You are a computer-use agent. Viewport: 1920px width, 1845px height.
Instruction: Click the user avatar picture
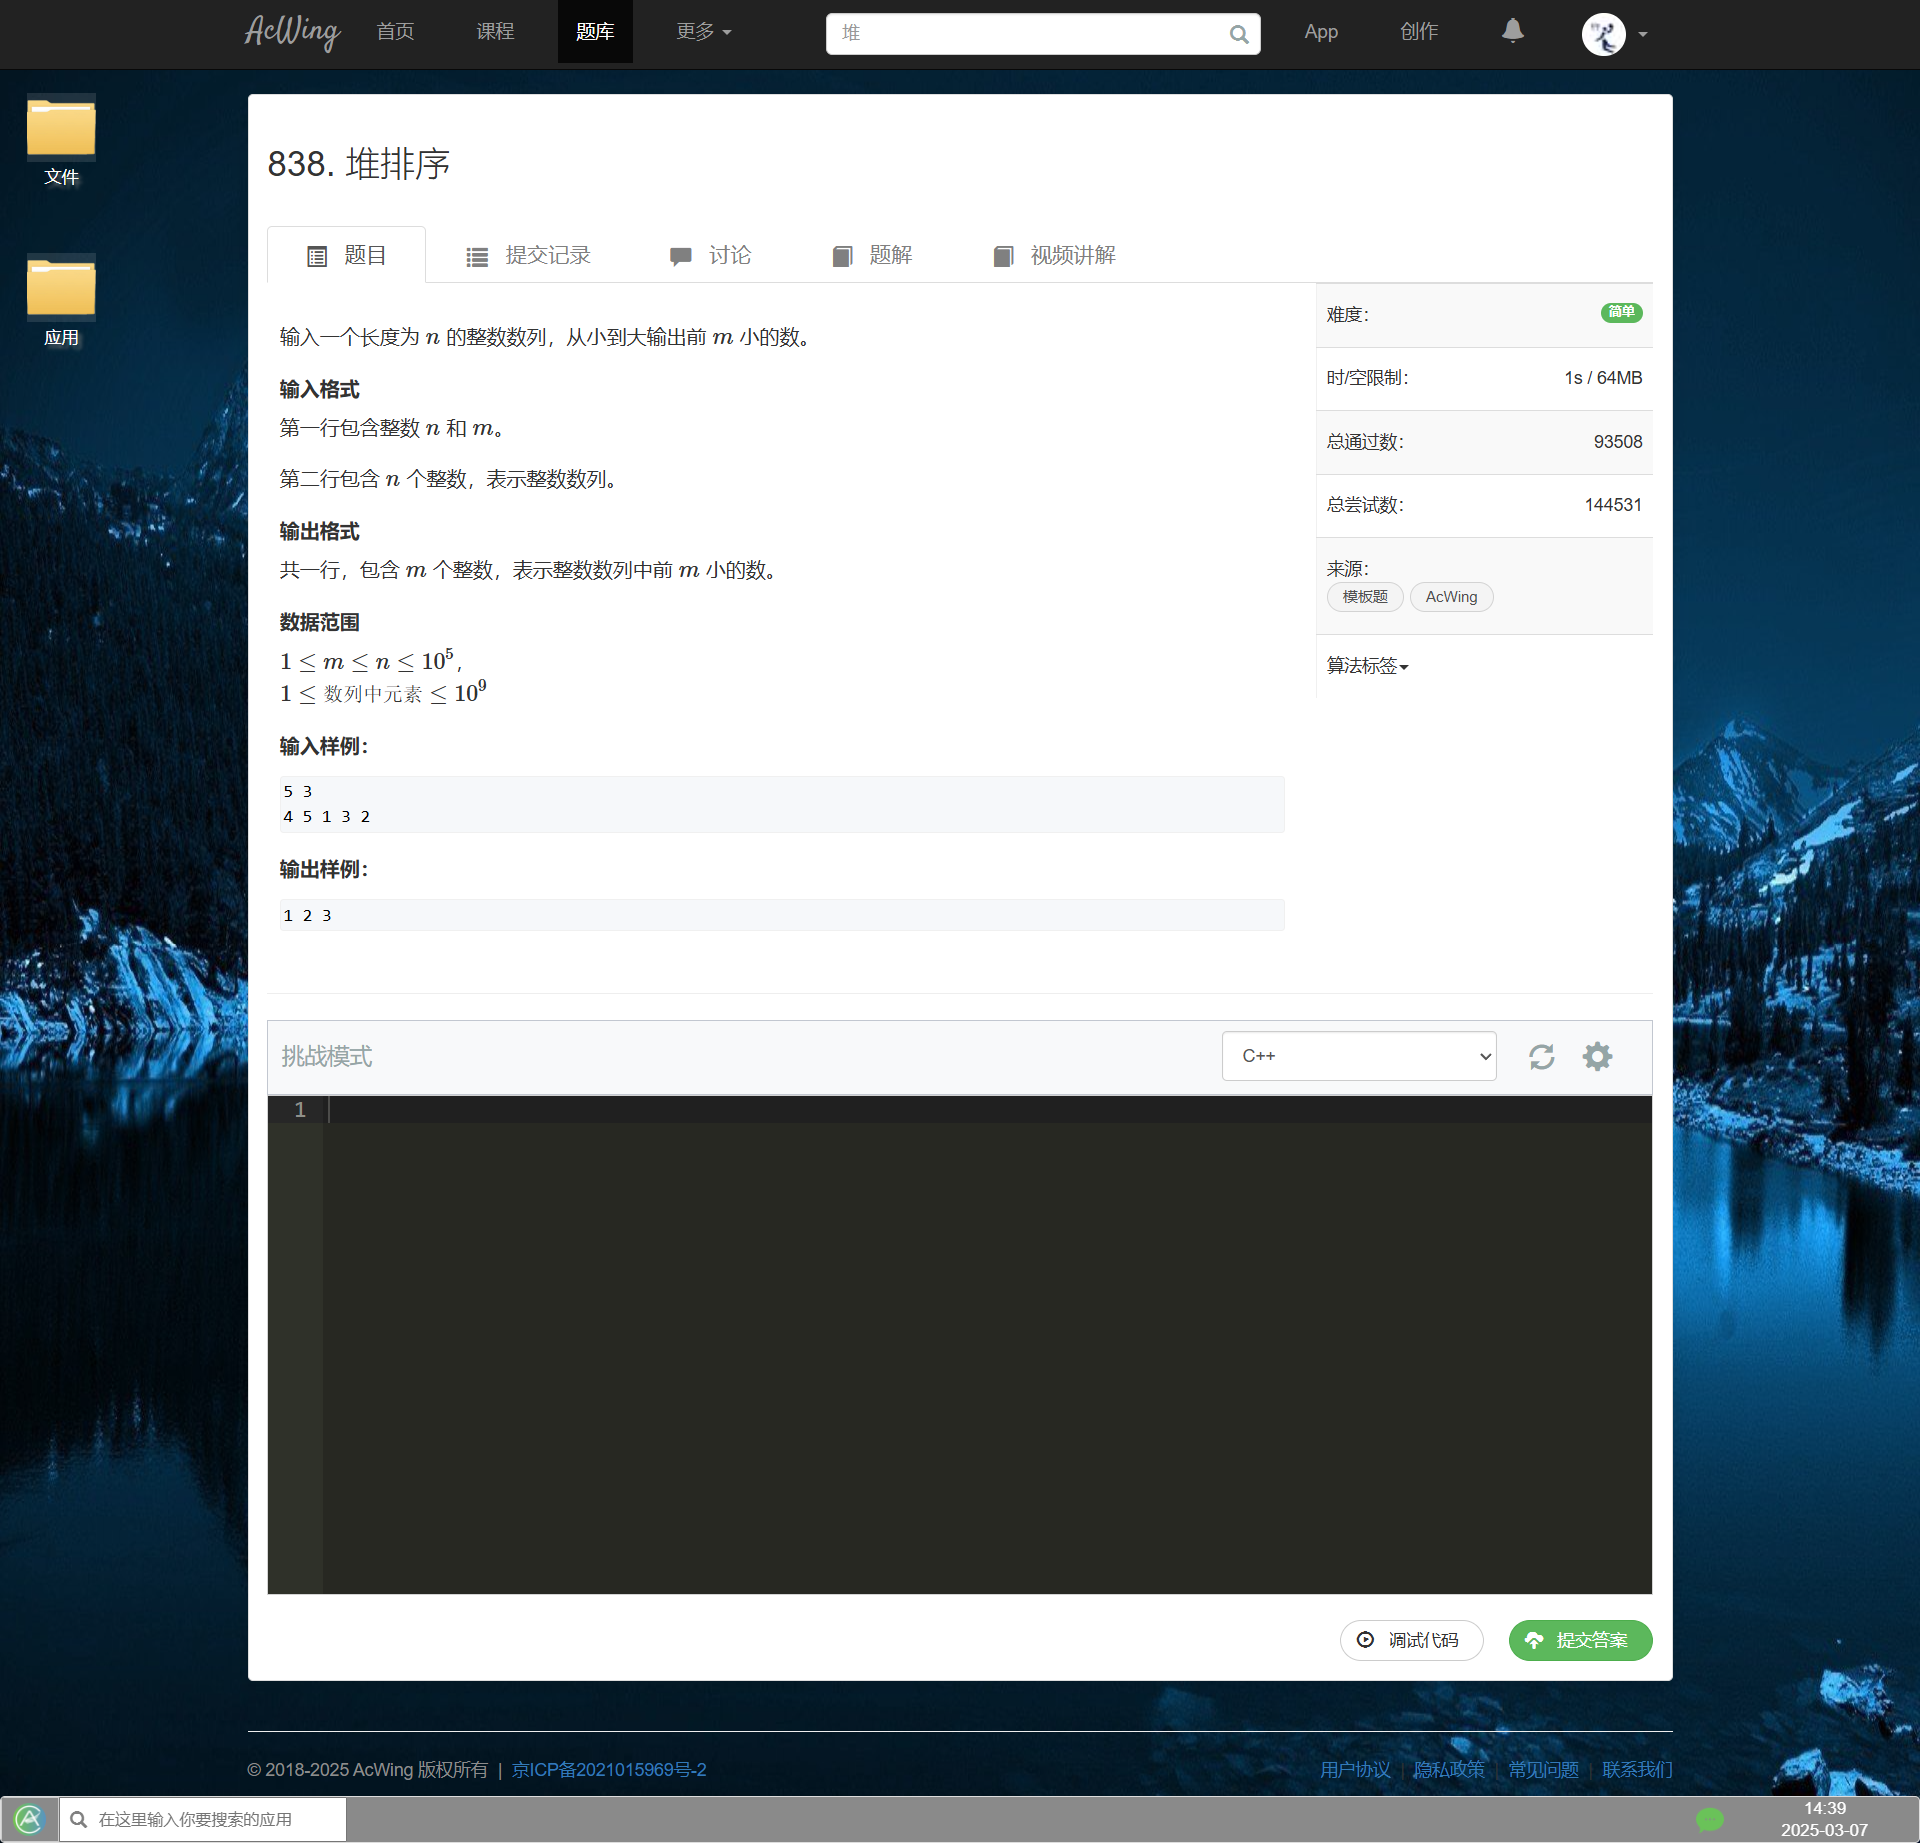(x=1603, y=34)
